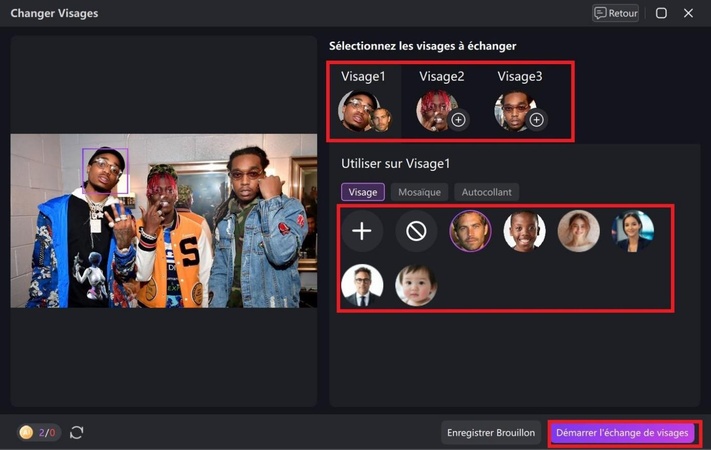Viewport: 711px width, 450px height.
Task: Upload a new face with plus button
Action: pos(362,231)
